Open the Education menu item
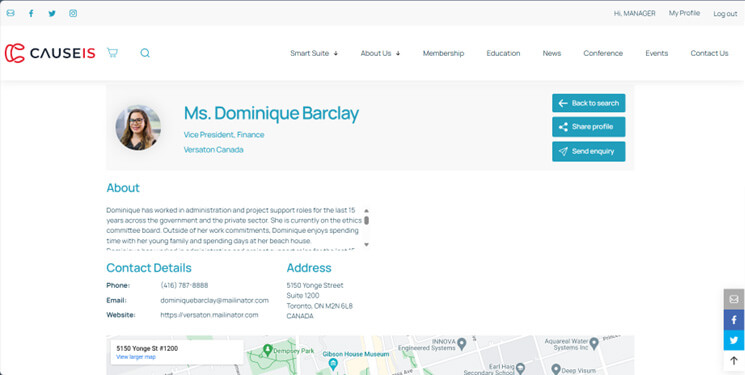 503,53
